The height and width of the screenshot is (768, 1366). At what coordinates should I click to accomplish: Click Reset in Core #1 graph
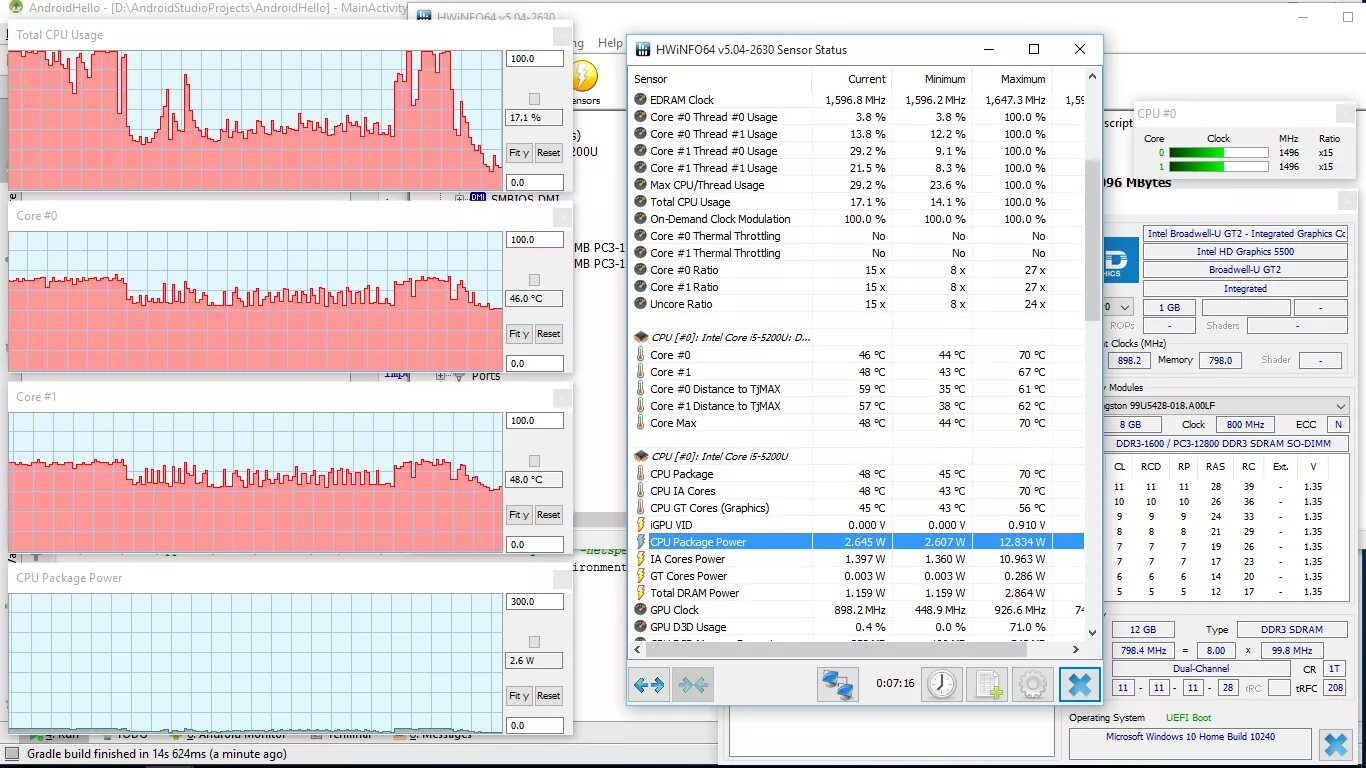click(548, 515)
